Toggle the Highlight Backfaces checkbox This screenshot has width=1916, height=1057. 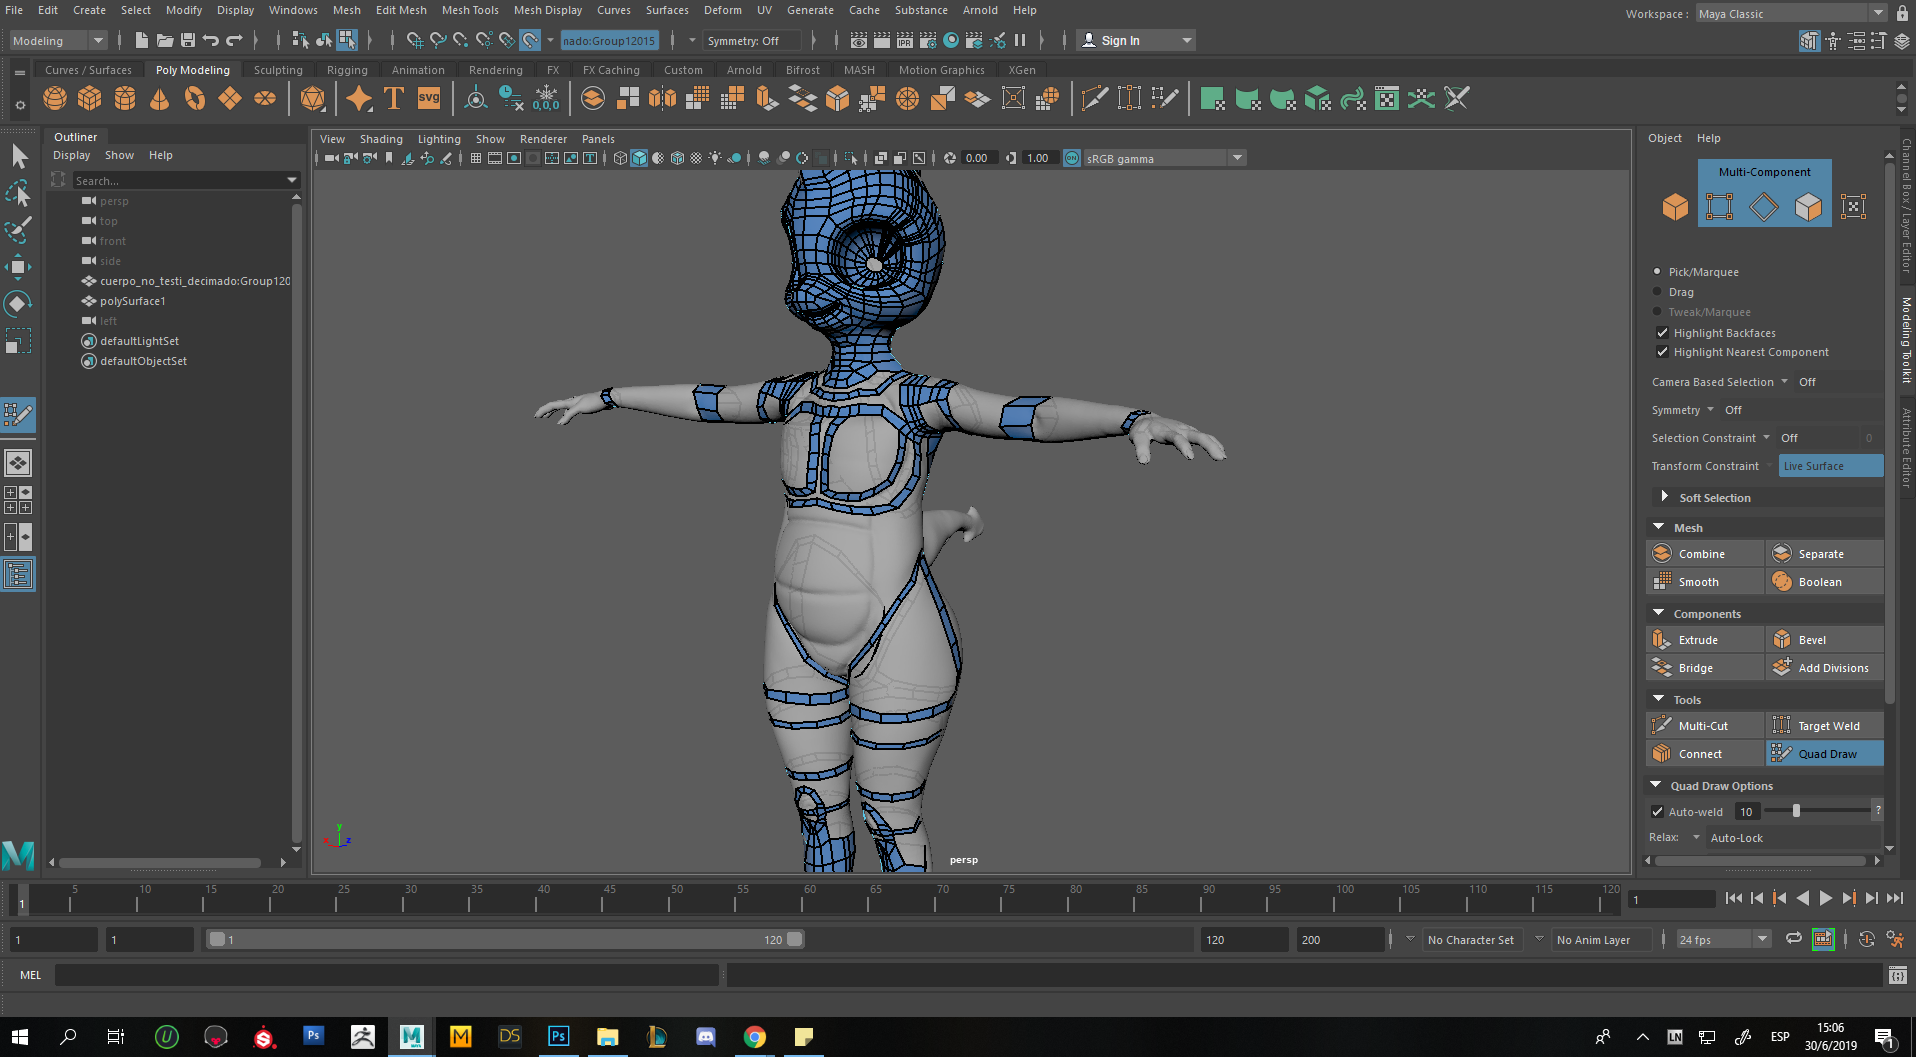click(x=1662, y=333)
